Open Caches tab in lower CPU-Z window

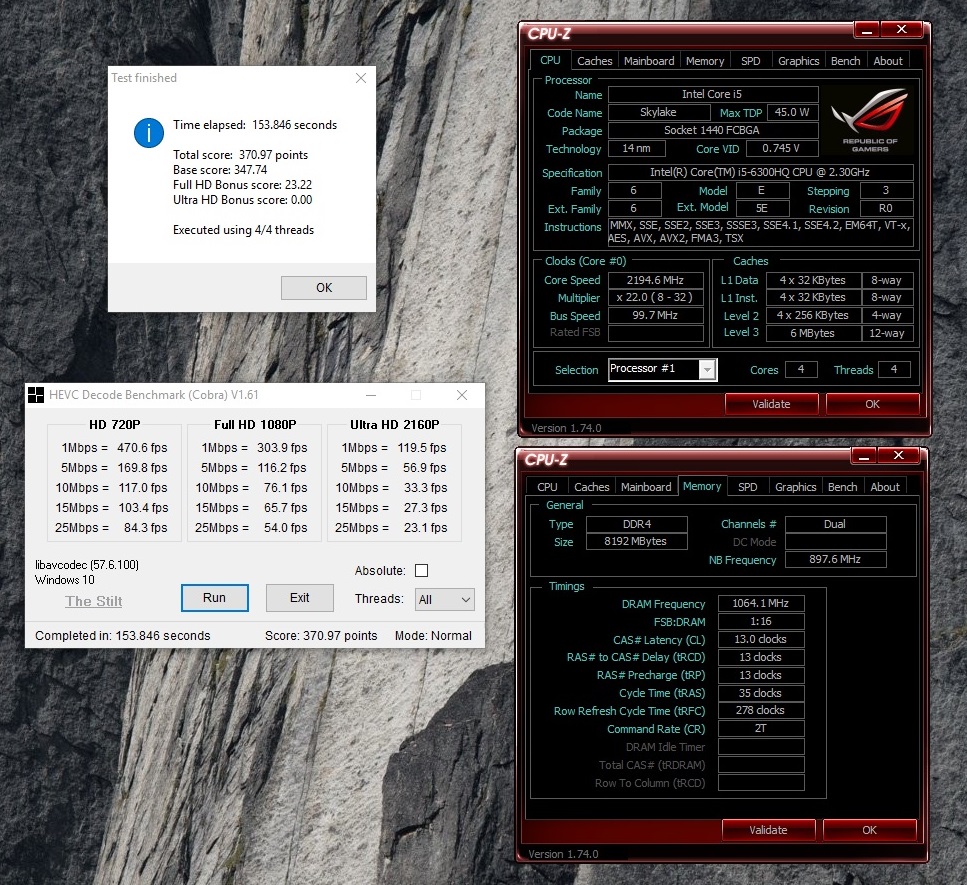[x=591, y=487]
